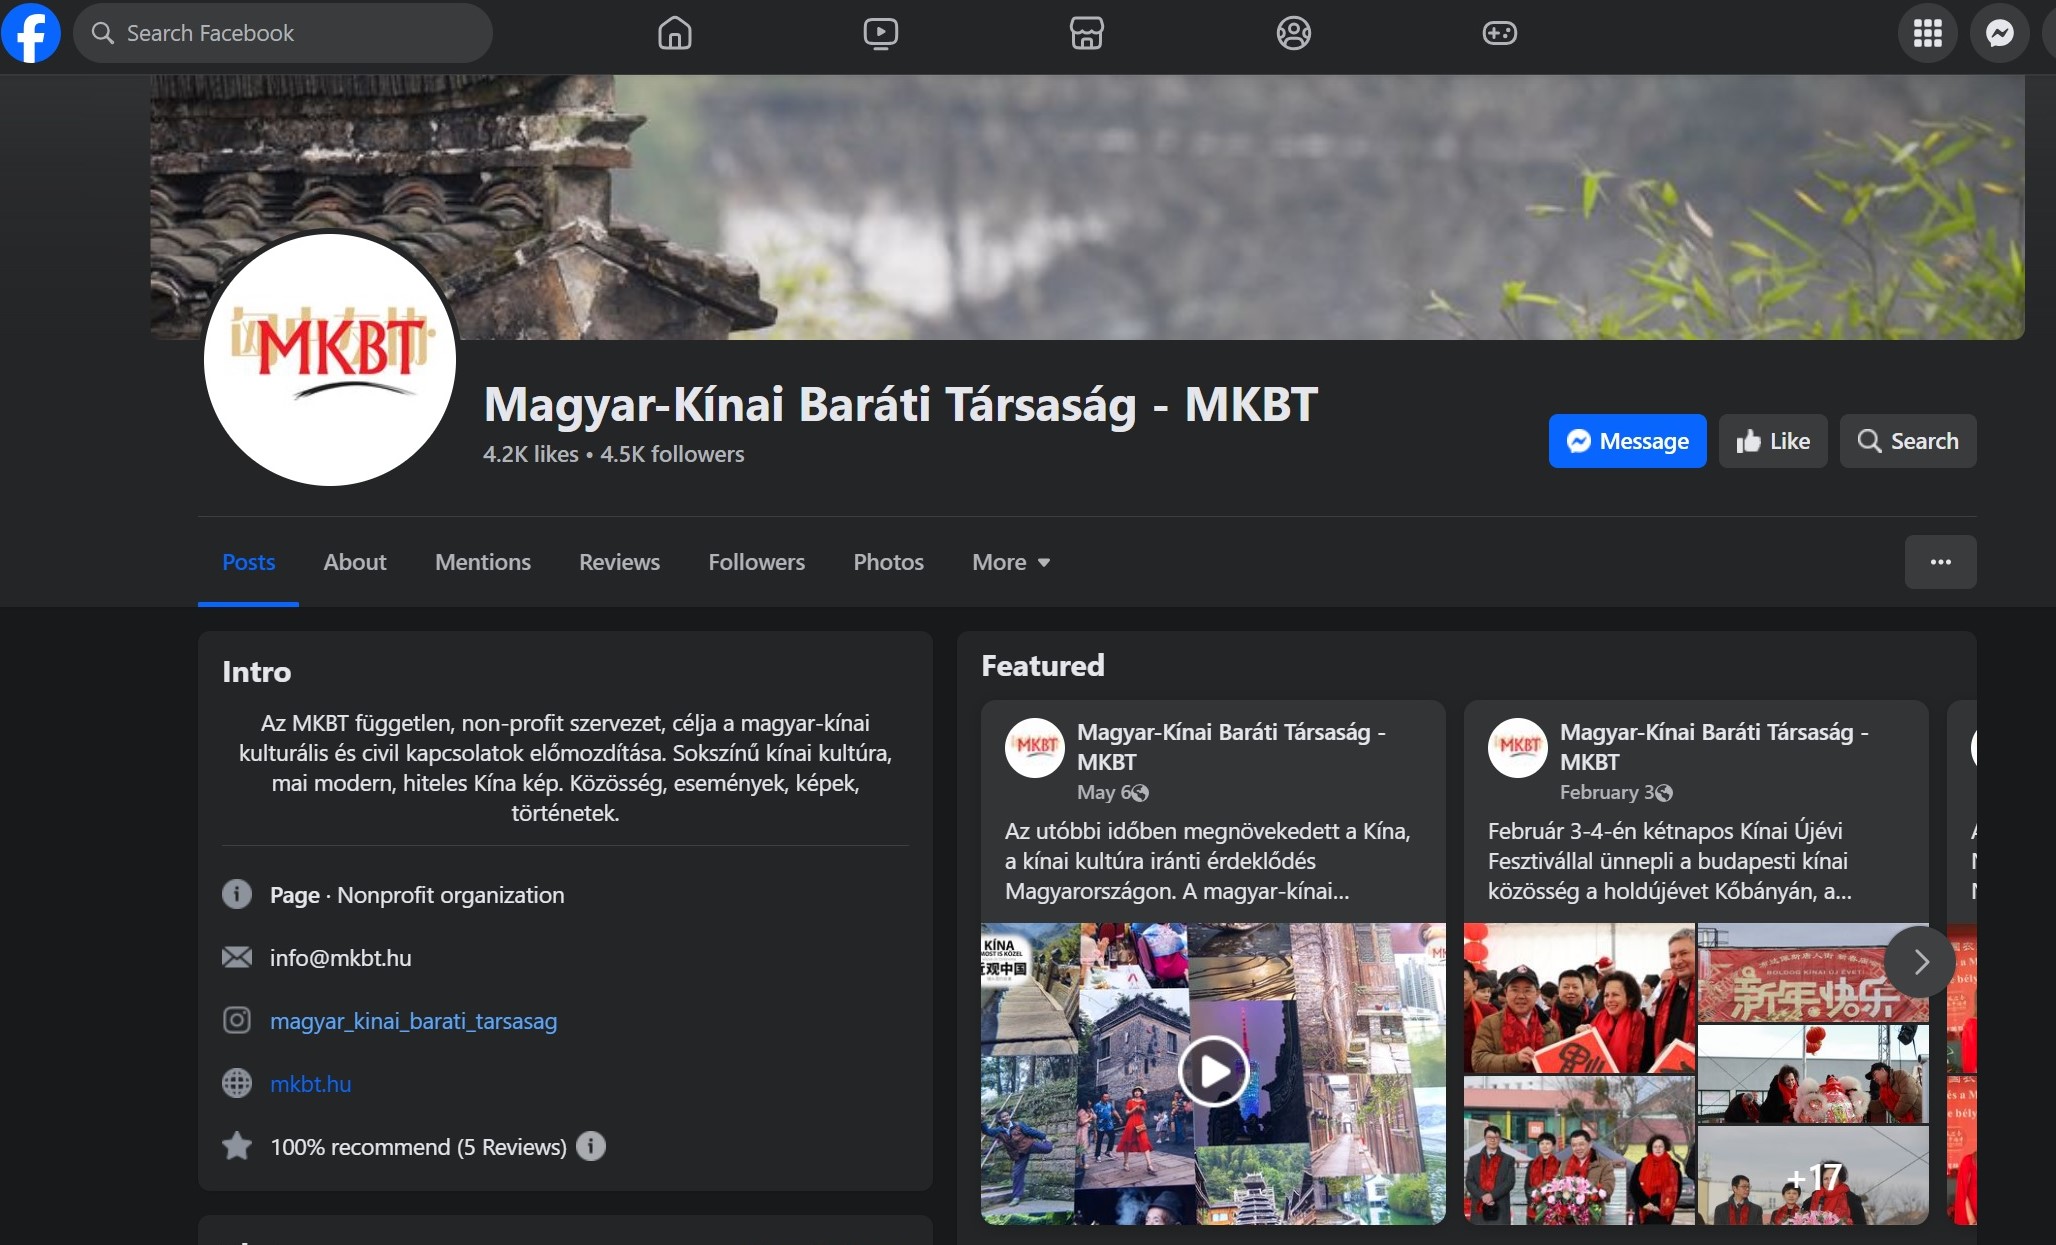Open the Followers tab
Viewport: 2056px width, 1245px height.
756,562
